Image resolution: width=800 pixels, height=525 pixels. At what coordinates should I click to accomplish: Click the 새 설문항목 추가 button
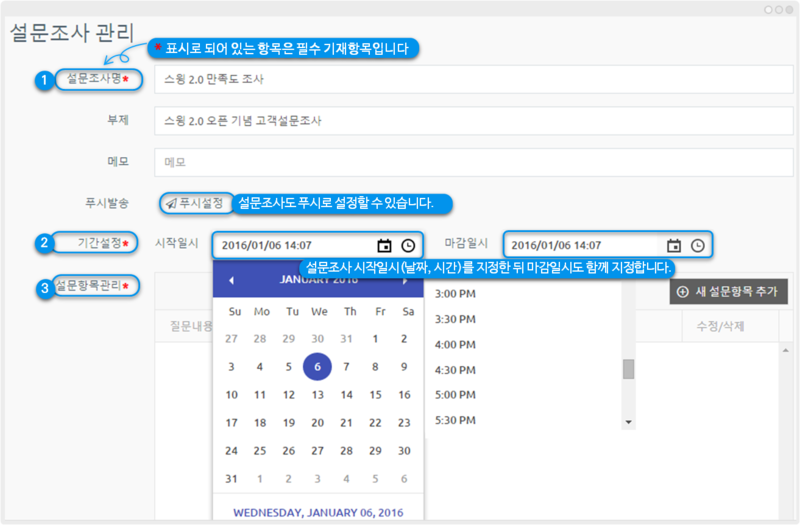[727, 292]
